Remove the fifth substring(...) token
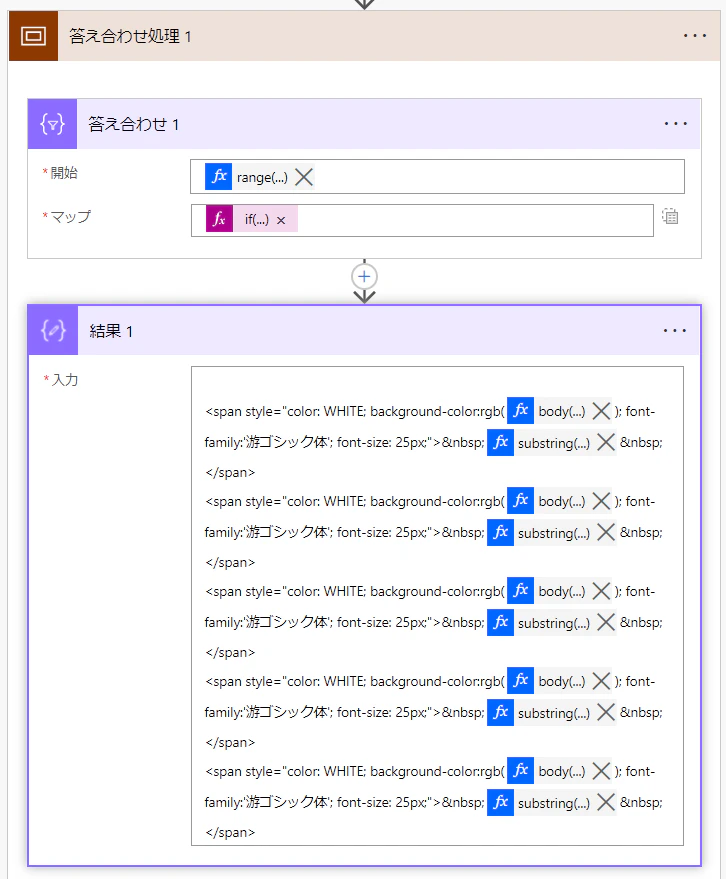The width and height of the screenshot is (726, 879). pos(605,802)
